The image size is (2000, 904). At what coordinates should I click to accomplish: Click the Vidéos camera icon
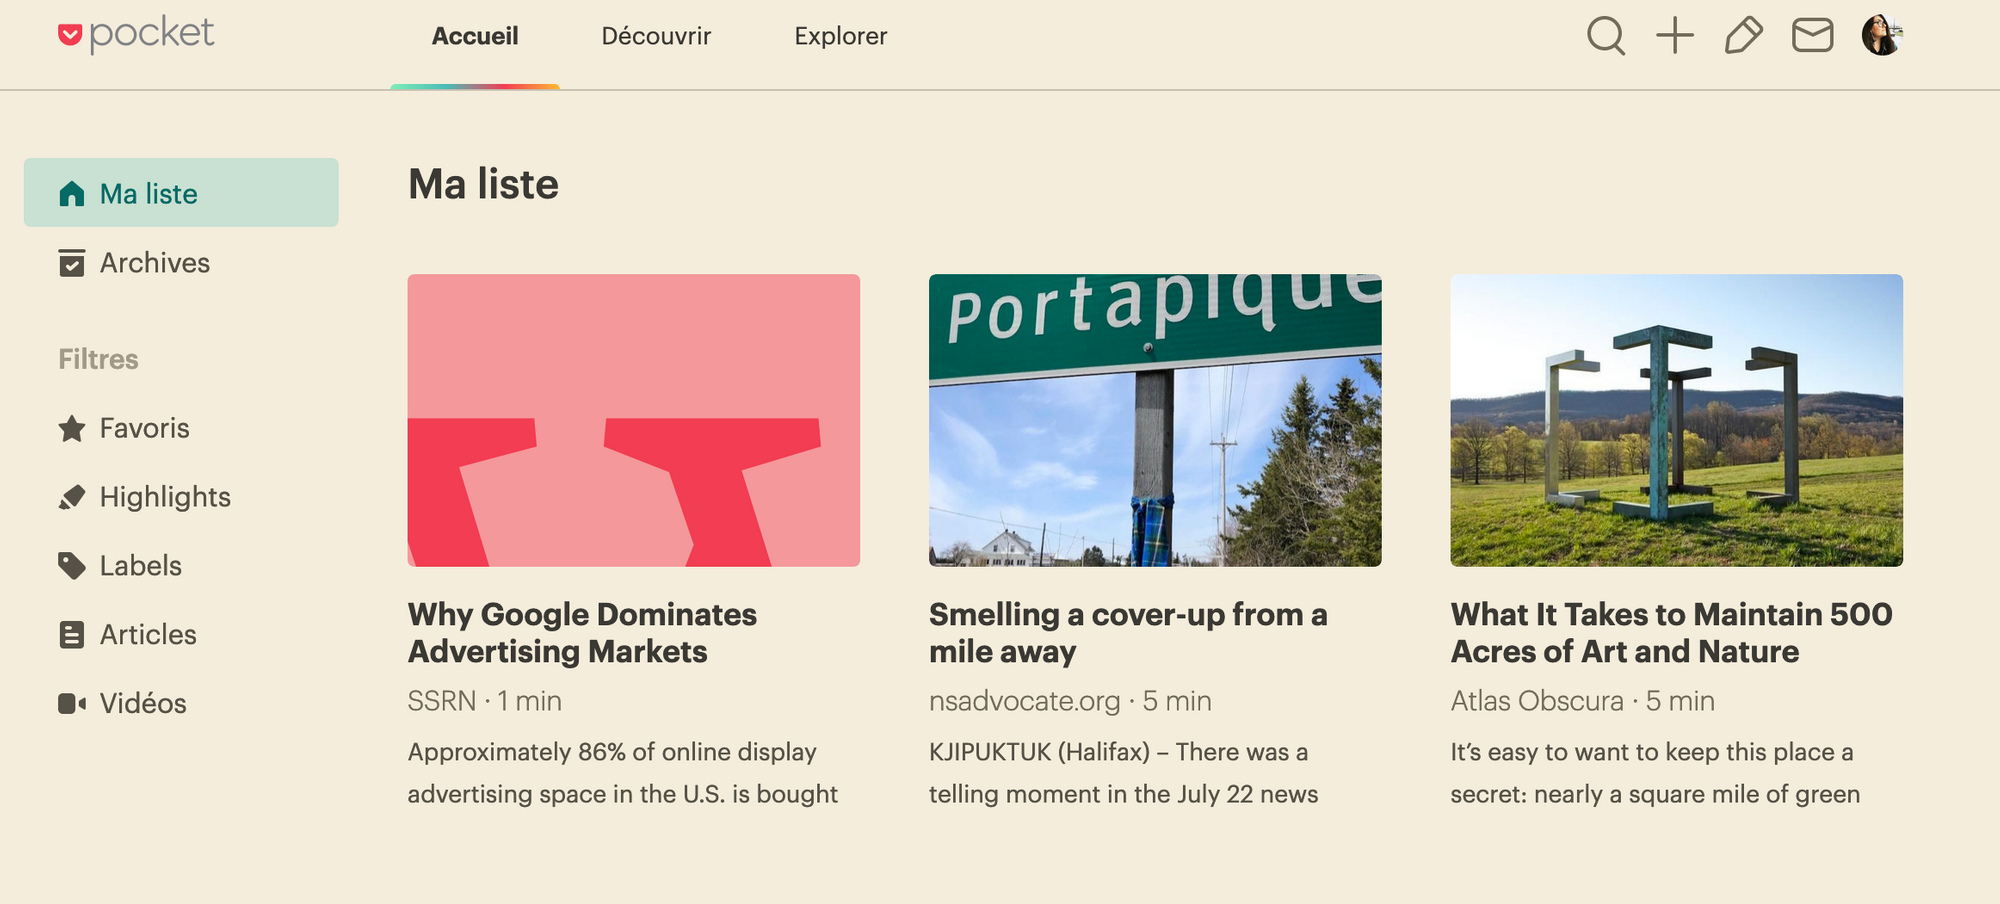tap(72, 704)
